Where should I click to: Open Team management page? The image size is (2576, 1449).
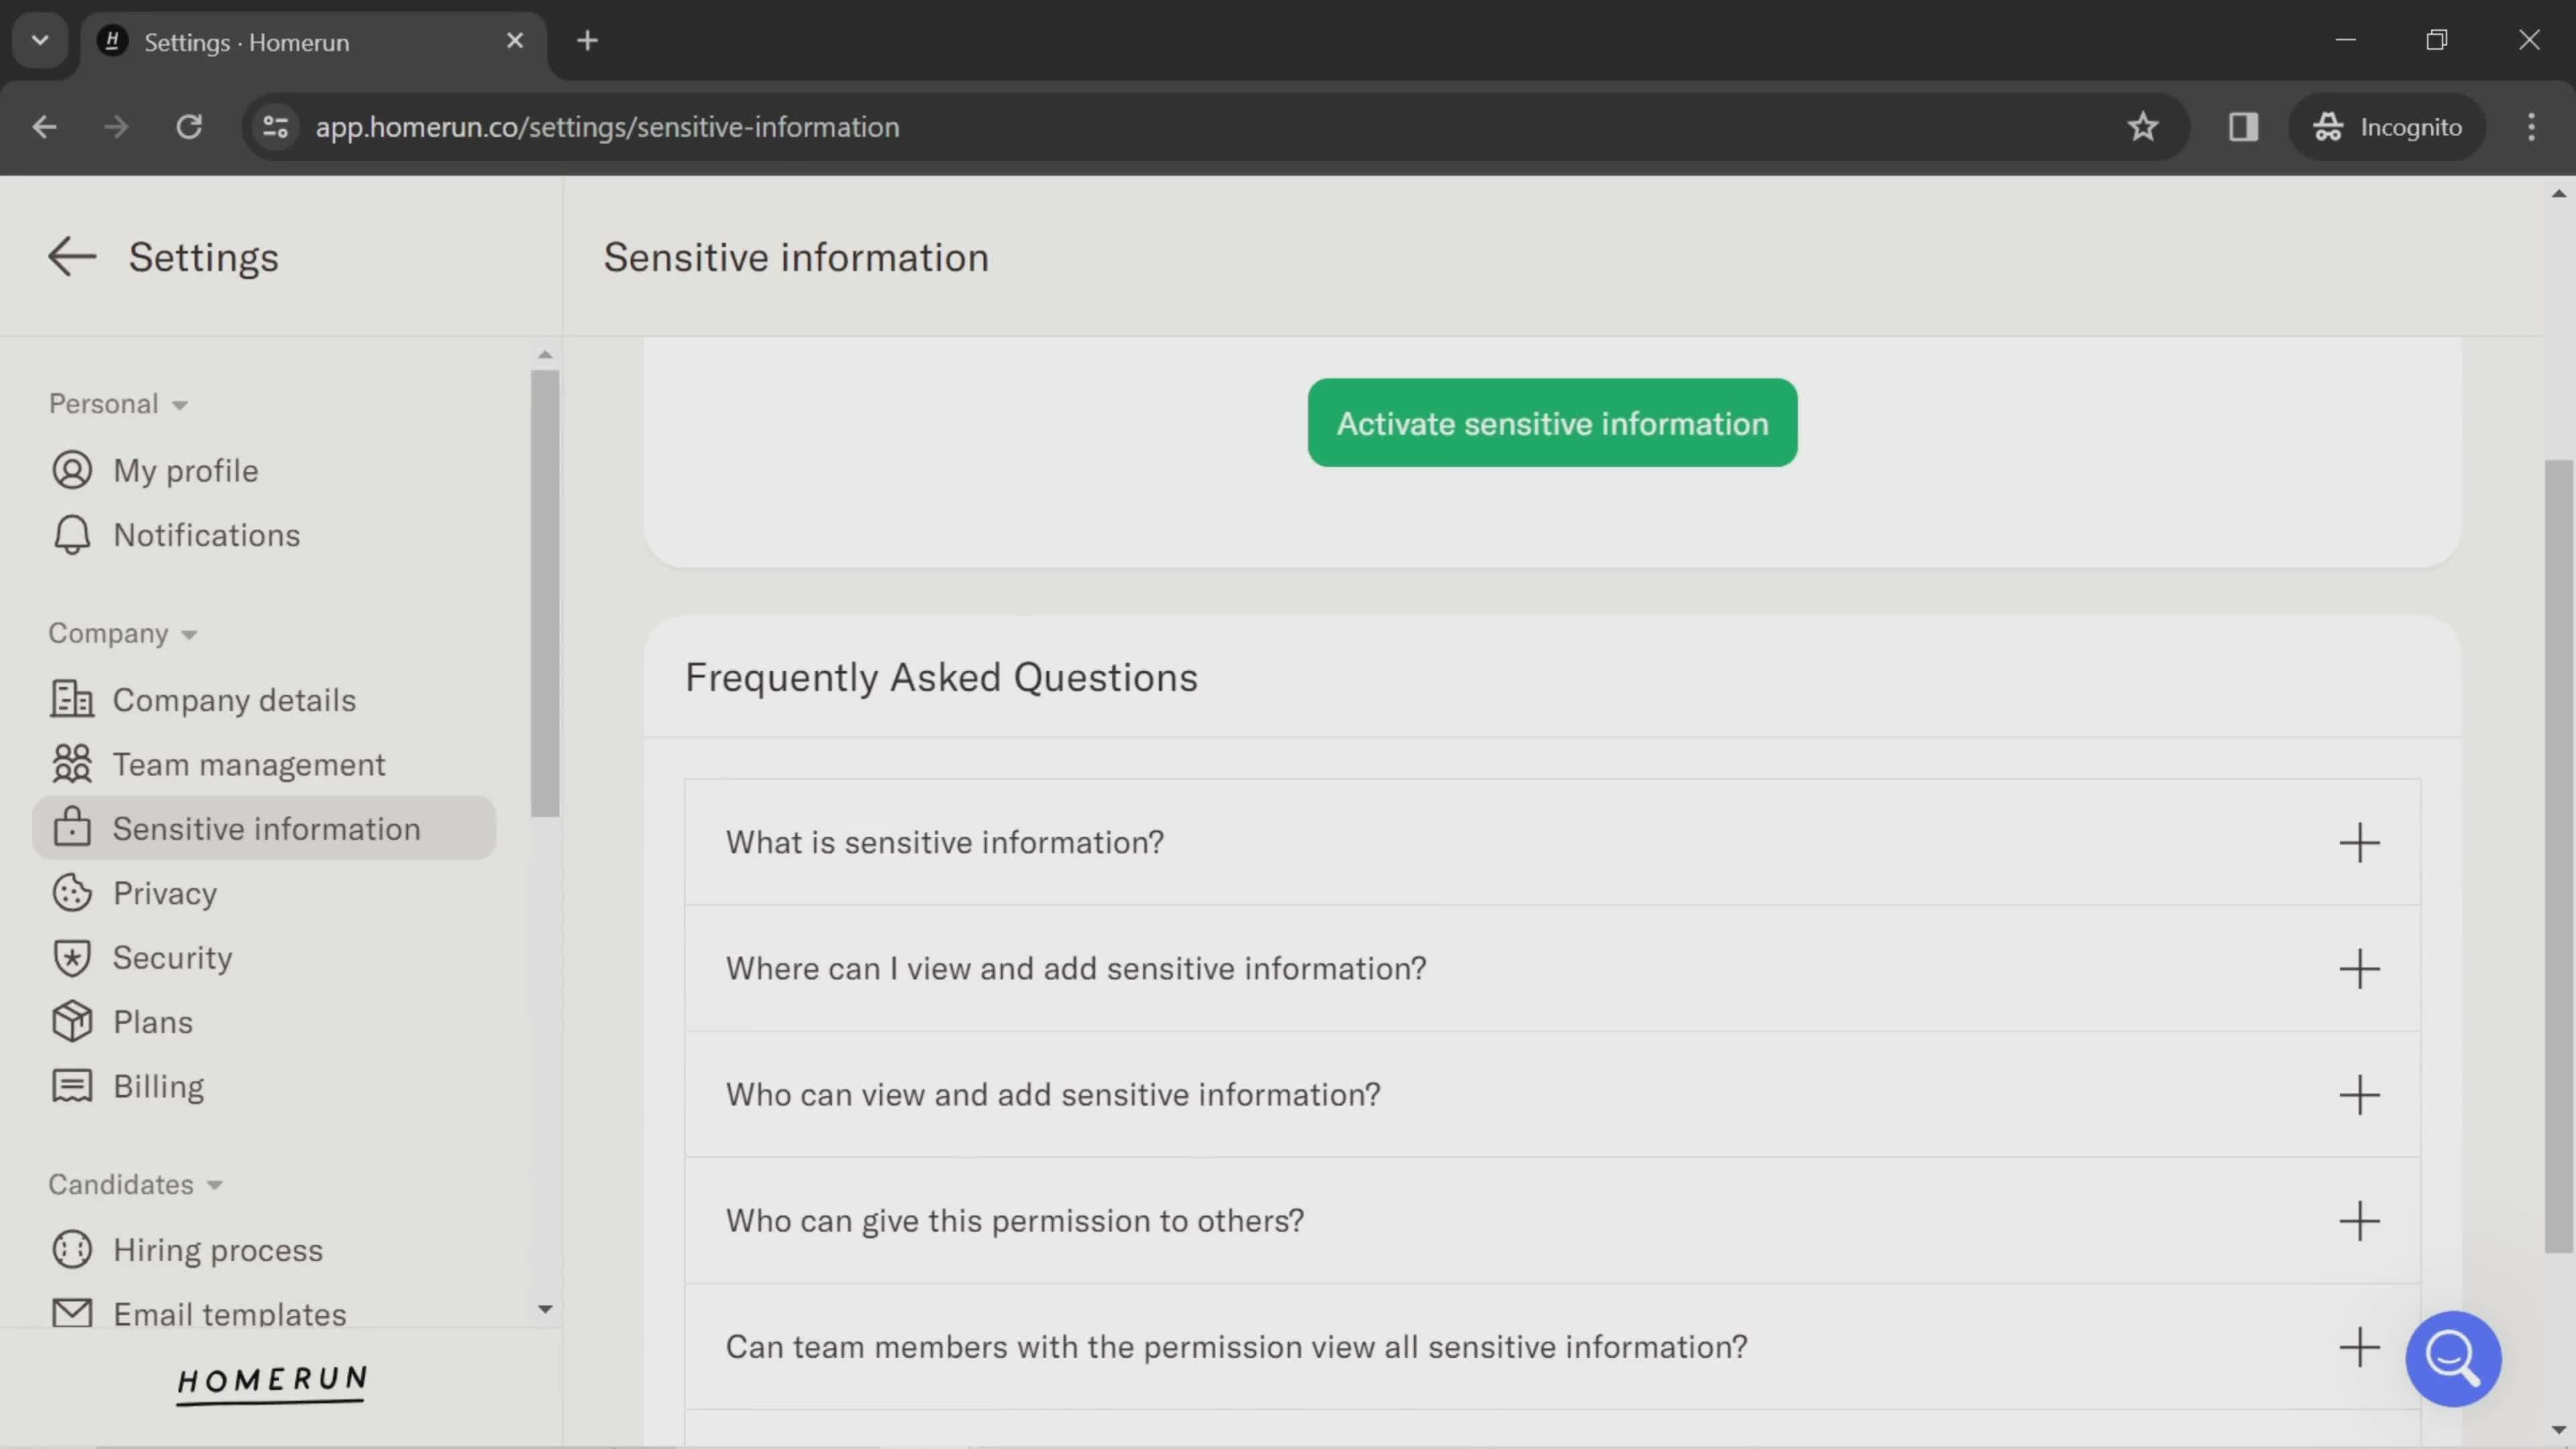249,764
